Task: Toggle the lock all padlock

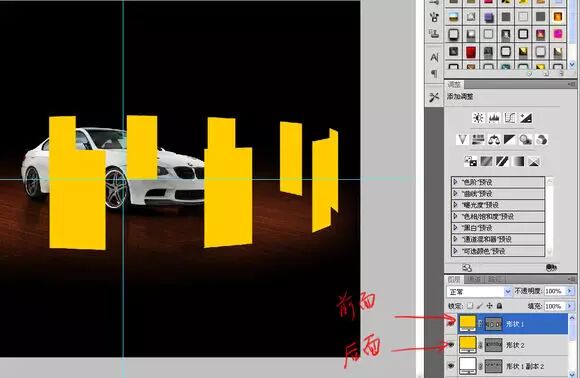Action: click(x=499, y=306)
